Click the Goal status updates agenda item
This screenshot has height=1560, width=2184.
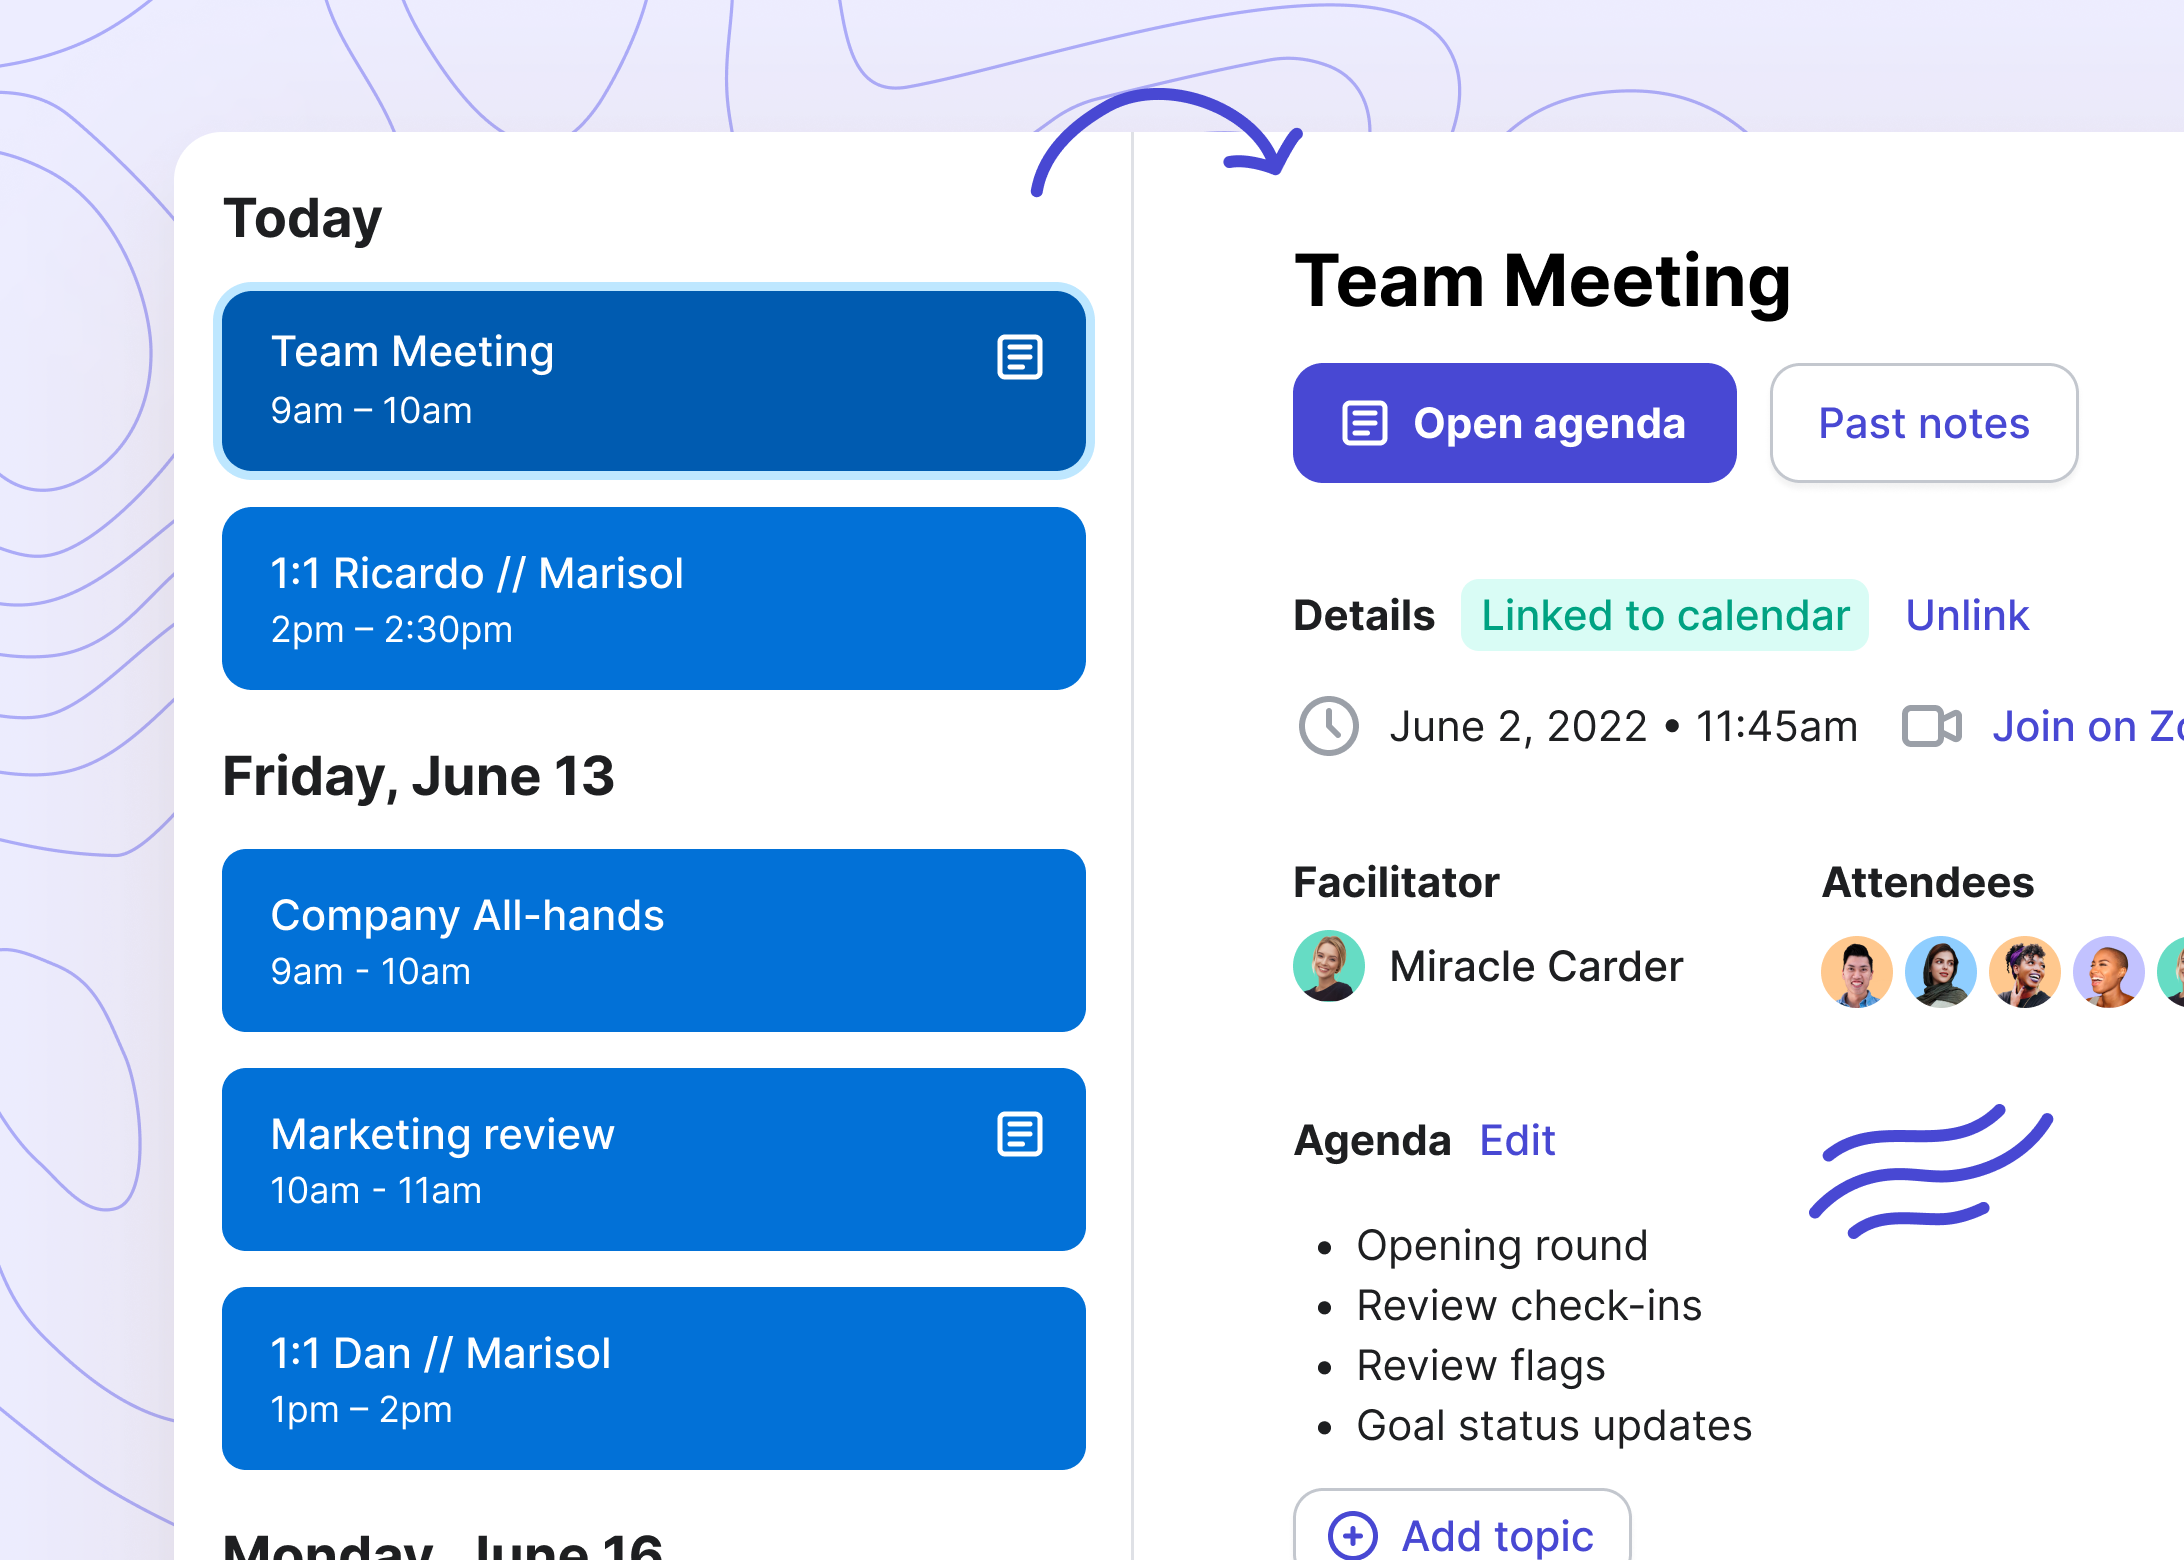click(1554, 1426)
